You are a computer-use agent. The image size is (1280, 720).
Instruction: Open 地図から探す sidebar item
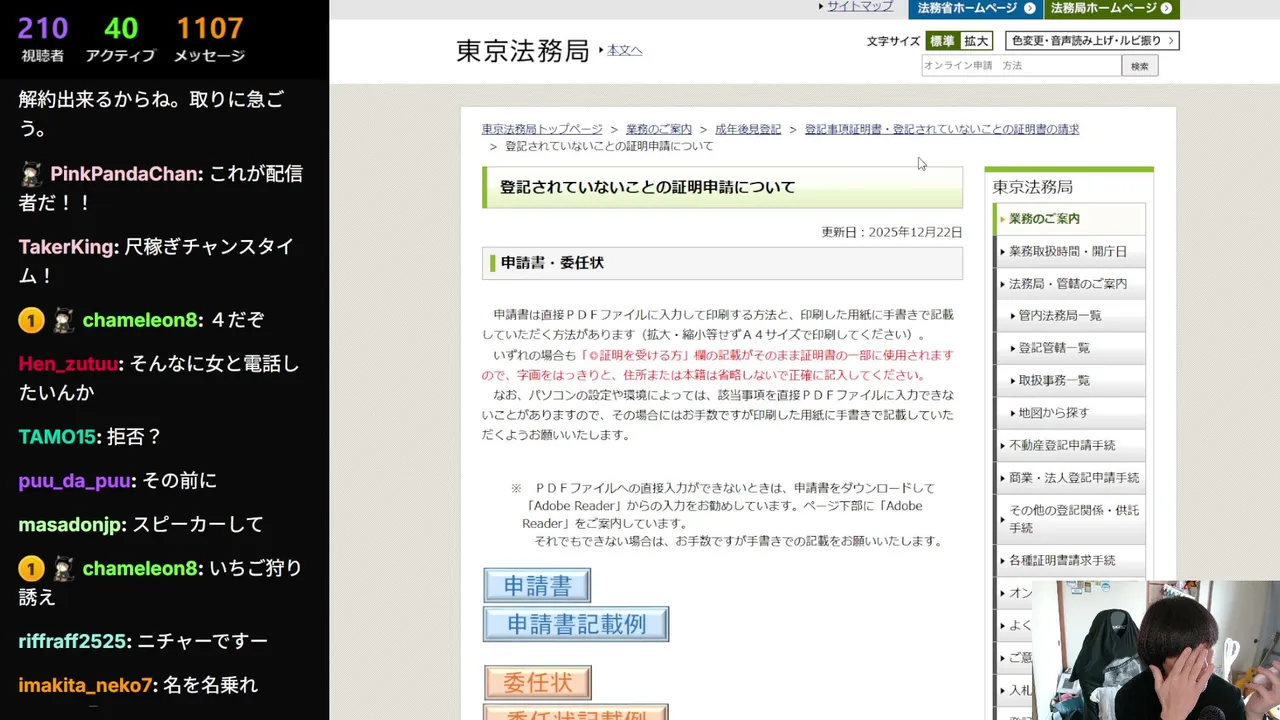click(1069, 412)
